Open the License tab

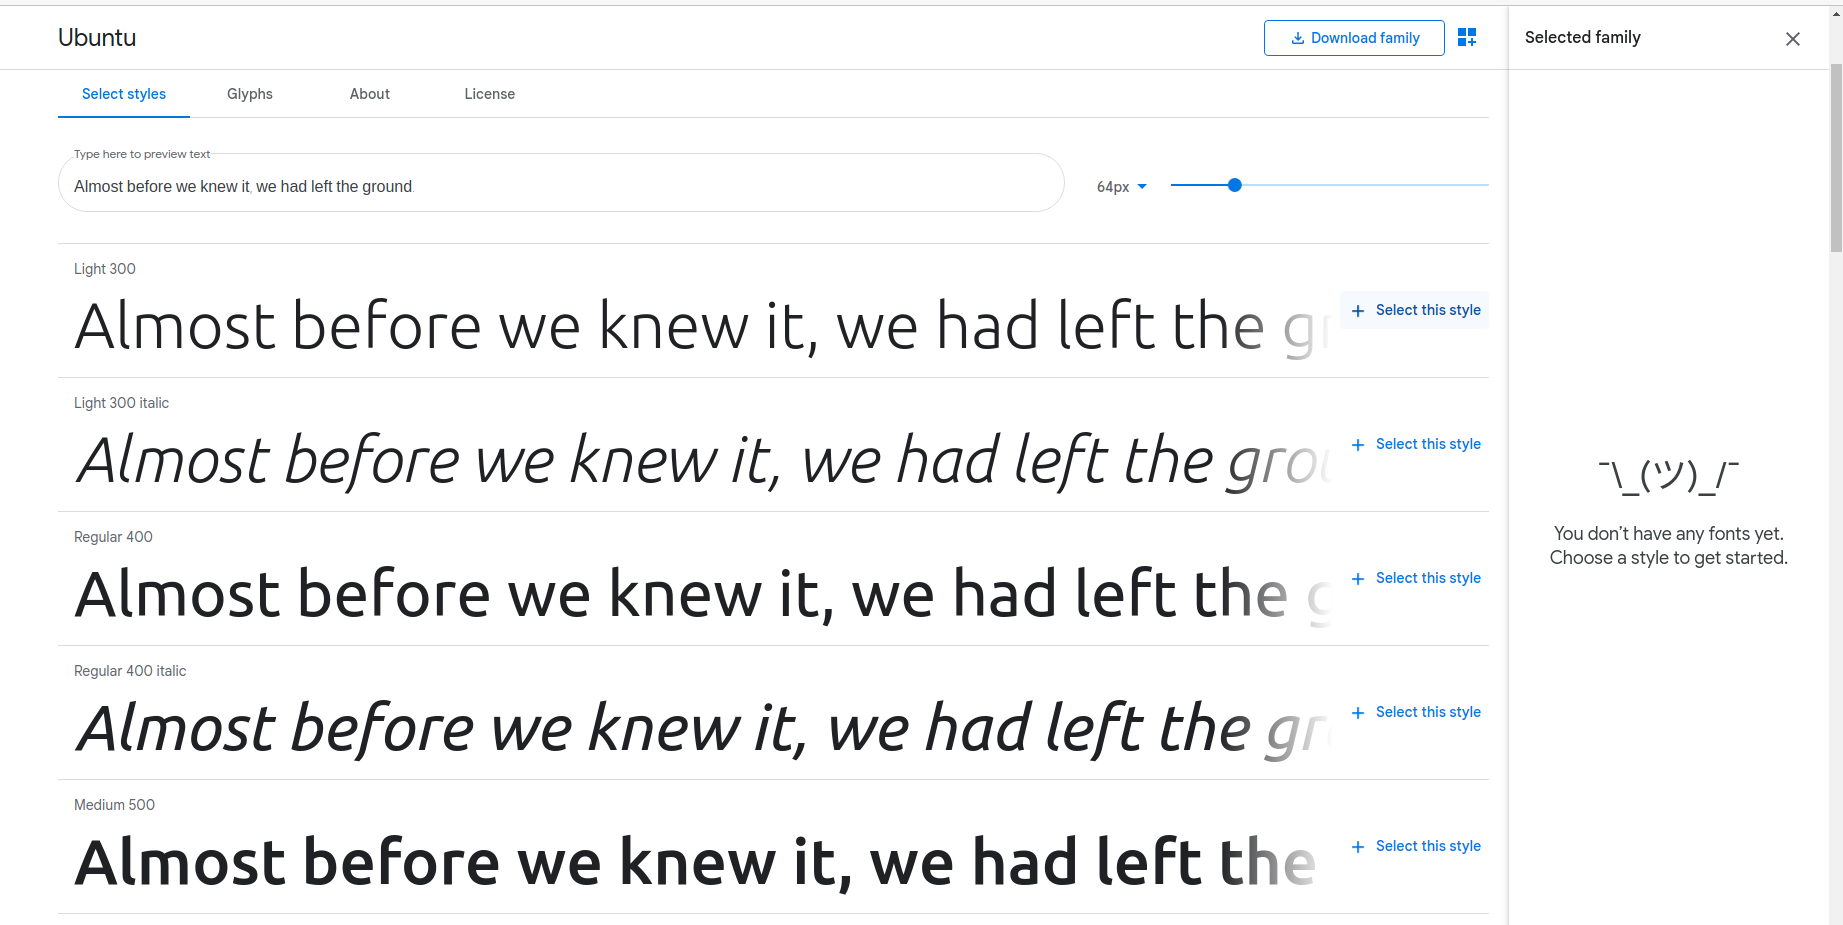(489, 93)
